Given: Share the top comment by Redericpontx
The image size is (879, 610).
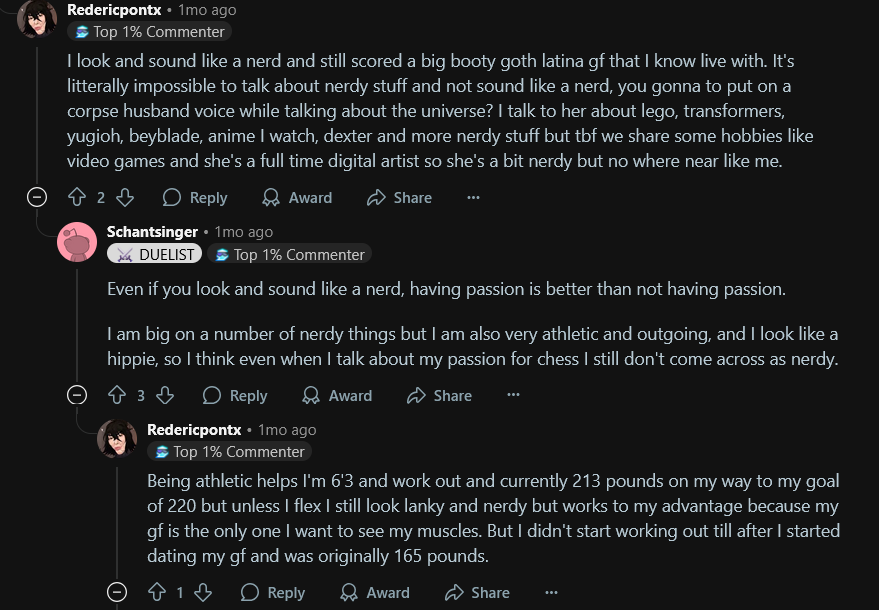Looking at the screenshot, I should click(399, 198).
